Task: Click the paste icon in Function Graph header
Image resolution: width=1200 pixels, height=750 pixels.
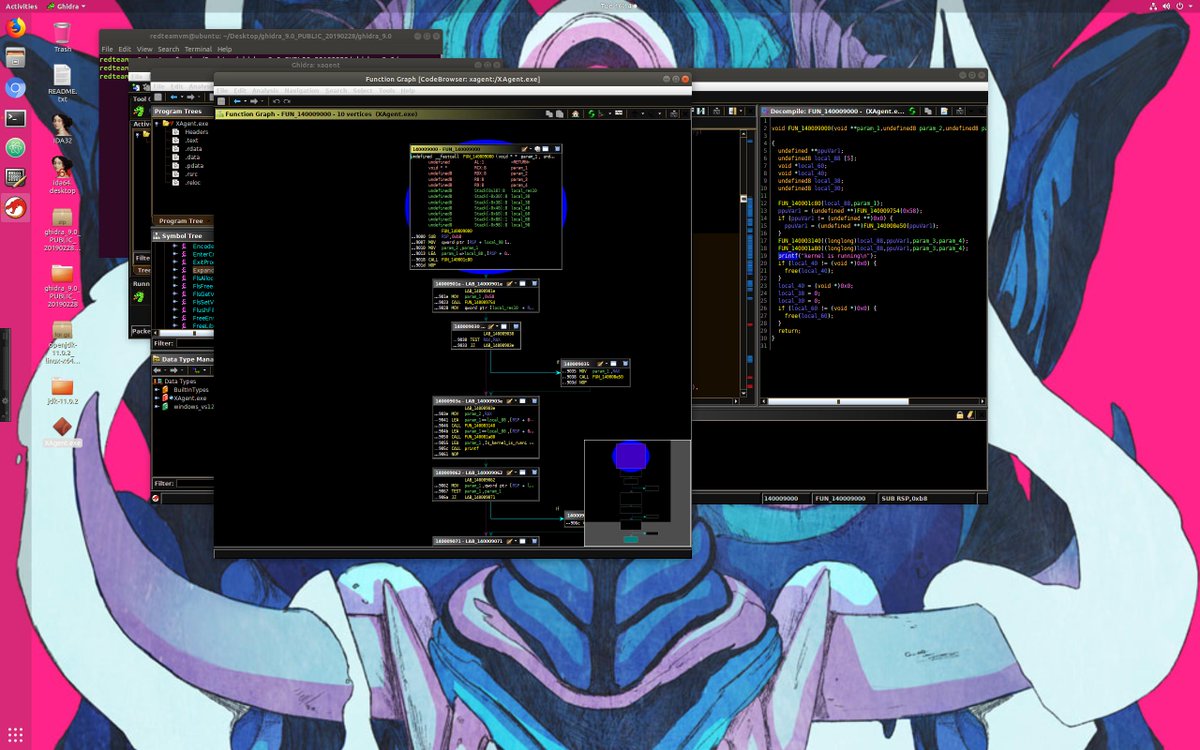Action: pyautogui.click(x=559, y=114)
